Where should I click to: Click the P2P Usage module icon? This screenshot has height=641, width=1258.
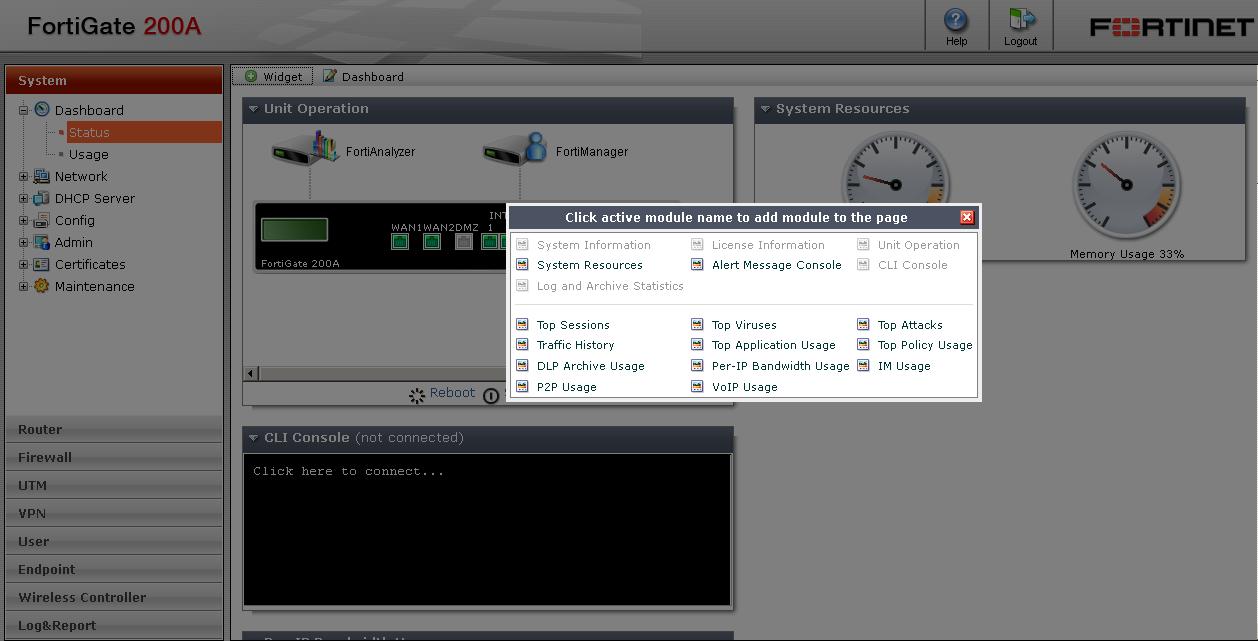point(522,387)
